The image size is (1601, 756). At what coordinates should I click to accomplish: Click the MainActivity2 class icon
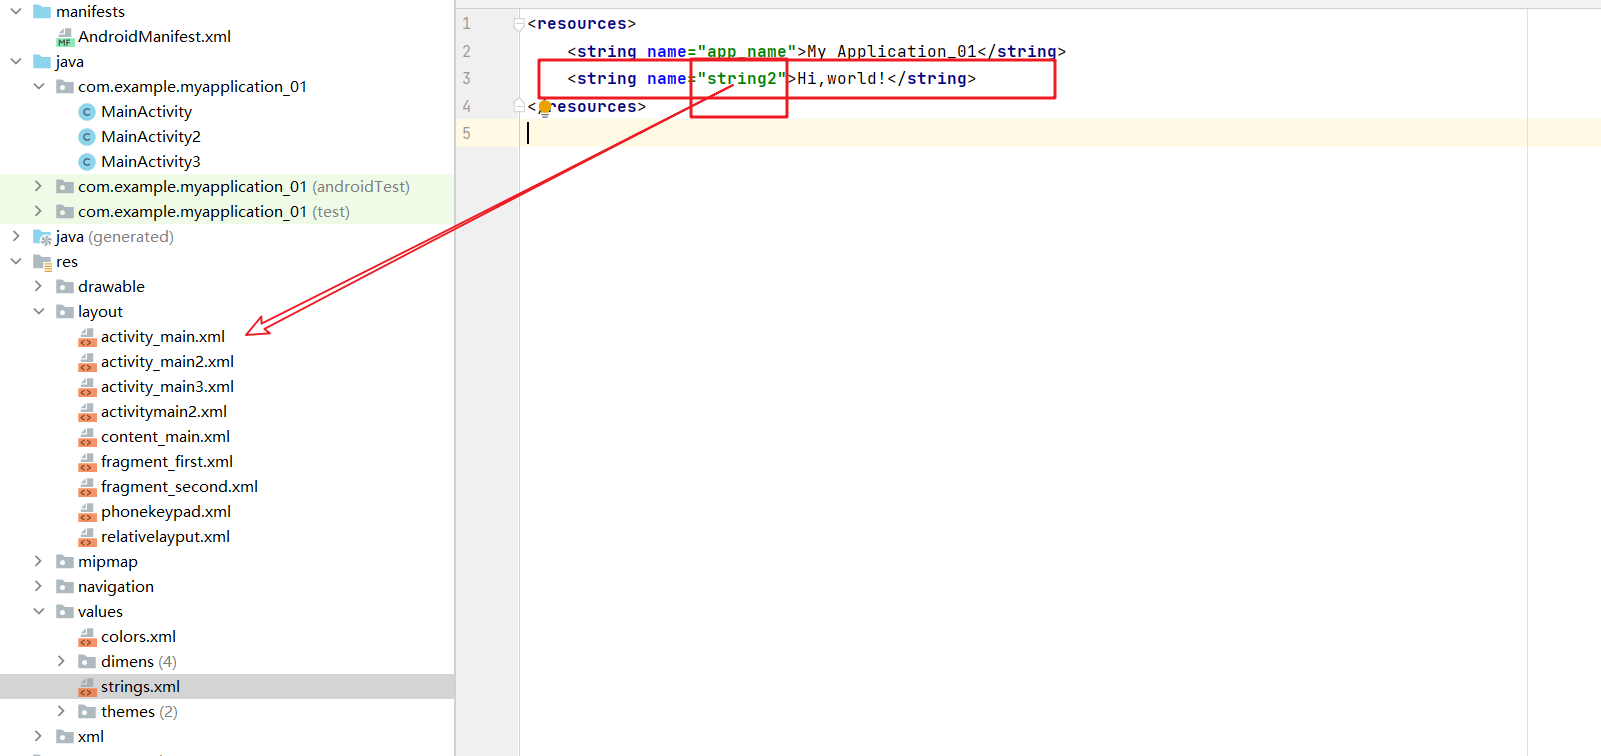click(87, 137)
